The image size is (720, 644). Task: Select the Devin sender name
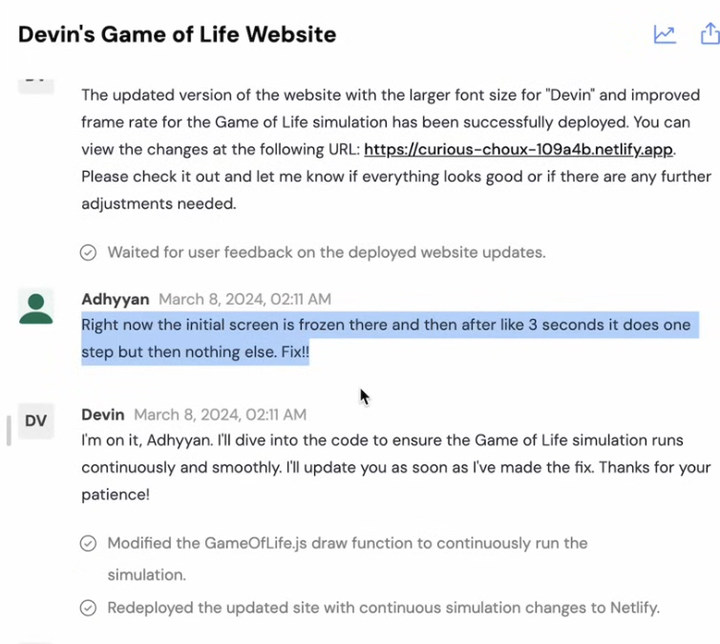tap(103, 414)
